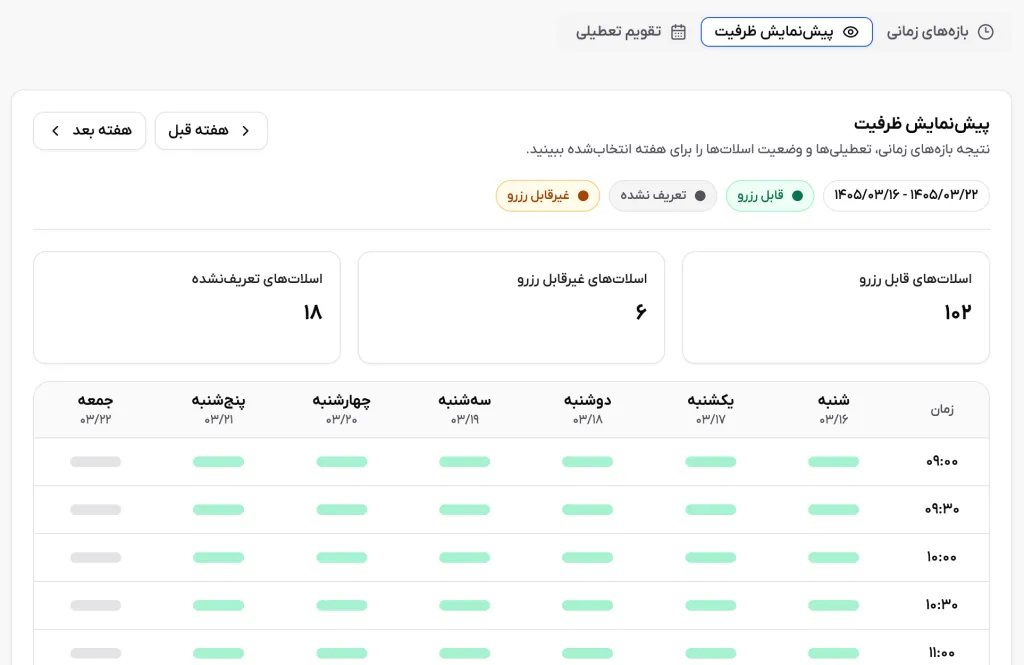This screenshot has width=1024, height=665.
Task: Select the دوشنبه slot at ۱۱:۰۰
Action: (x=588, y=653)
